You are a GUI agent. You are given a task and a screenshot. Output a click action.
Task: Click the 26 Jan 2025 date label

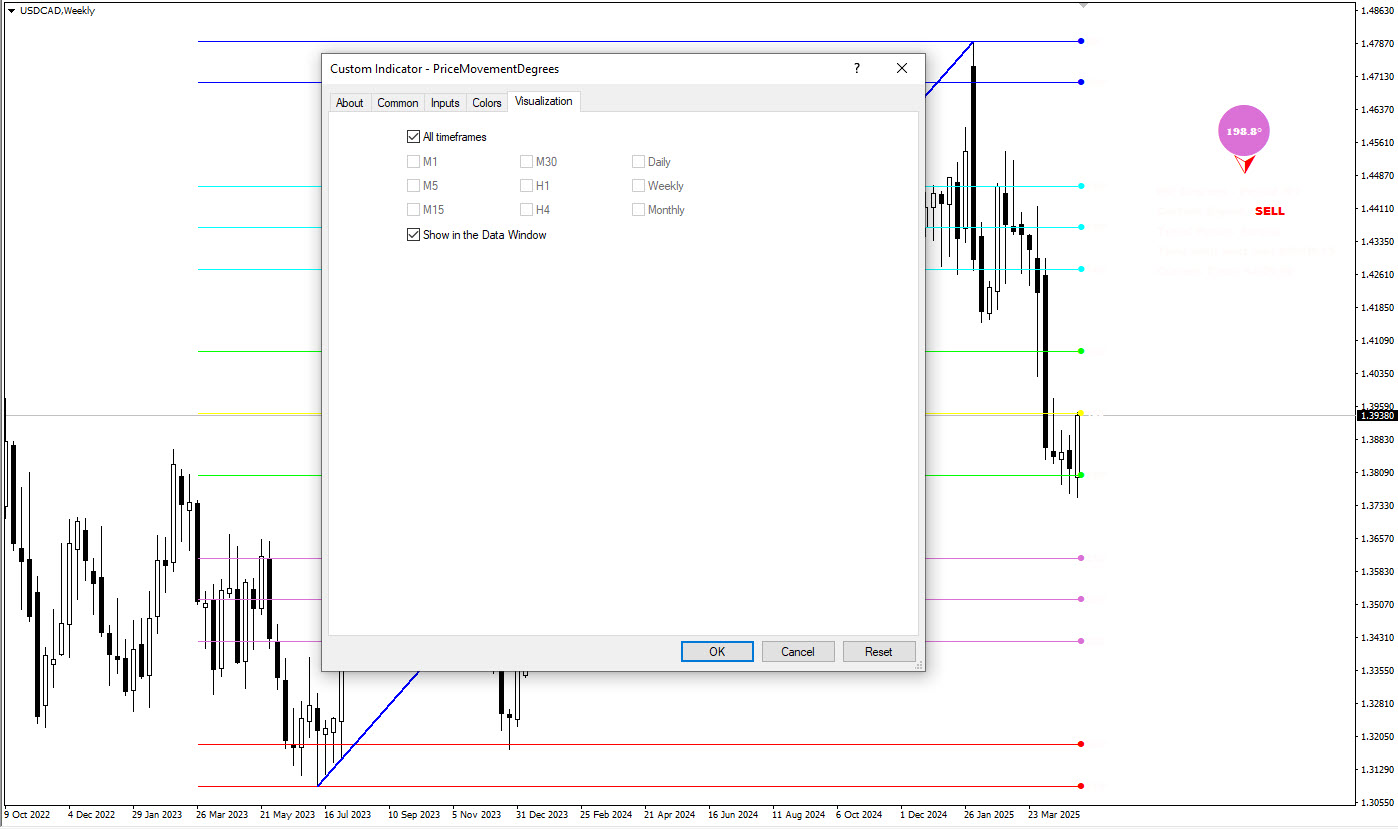990,814
